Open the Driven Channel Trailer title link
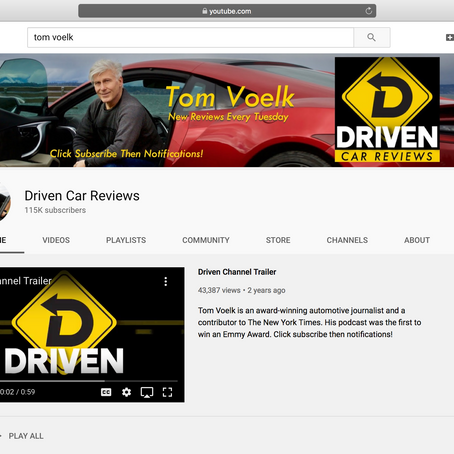 click(237, 272)
